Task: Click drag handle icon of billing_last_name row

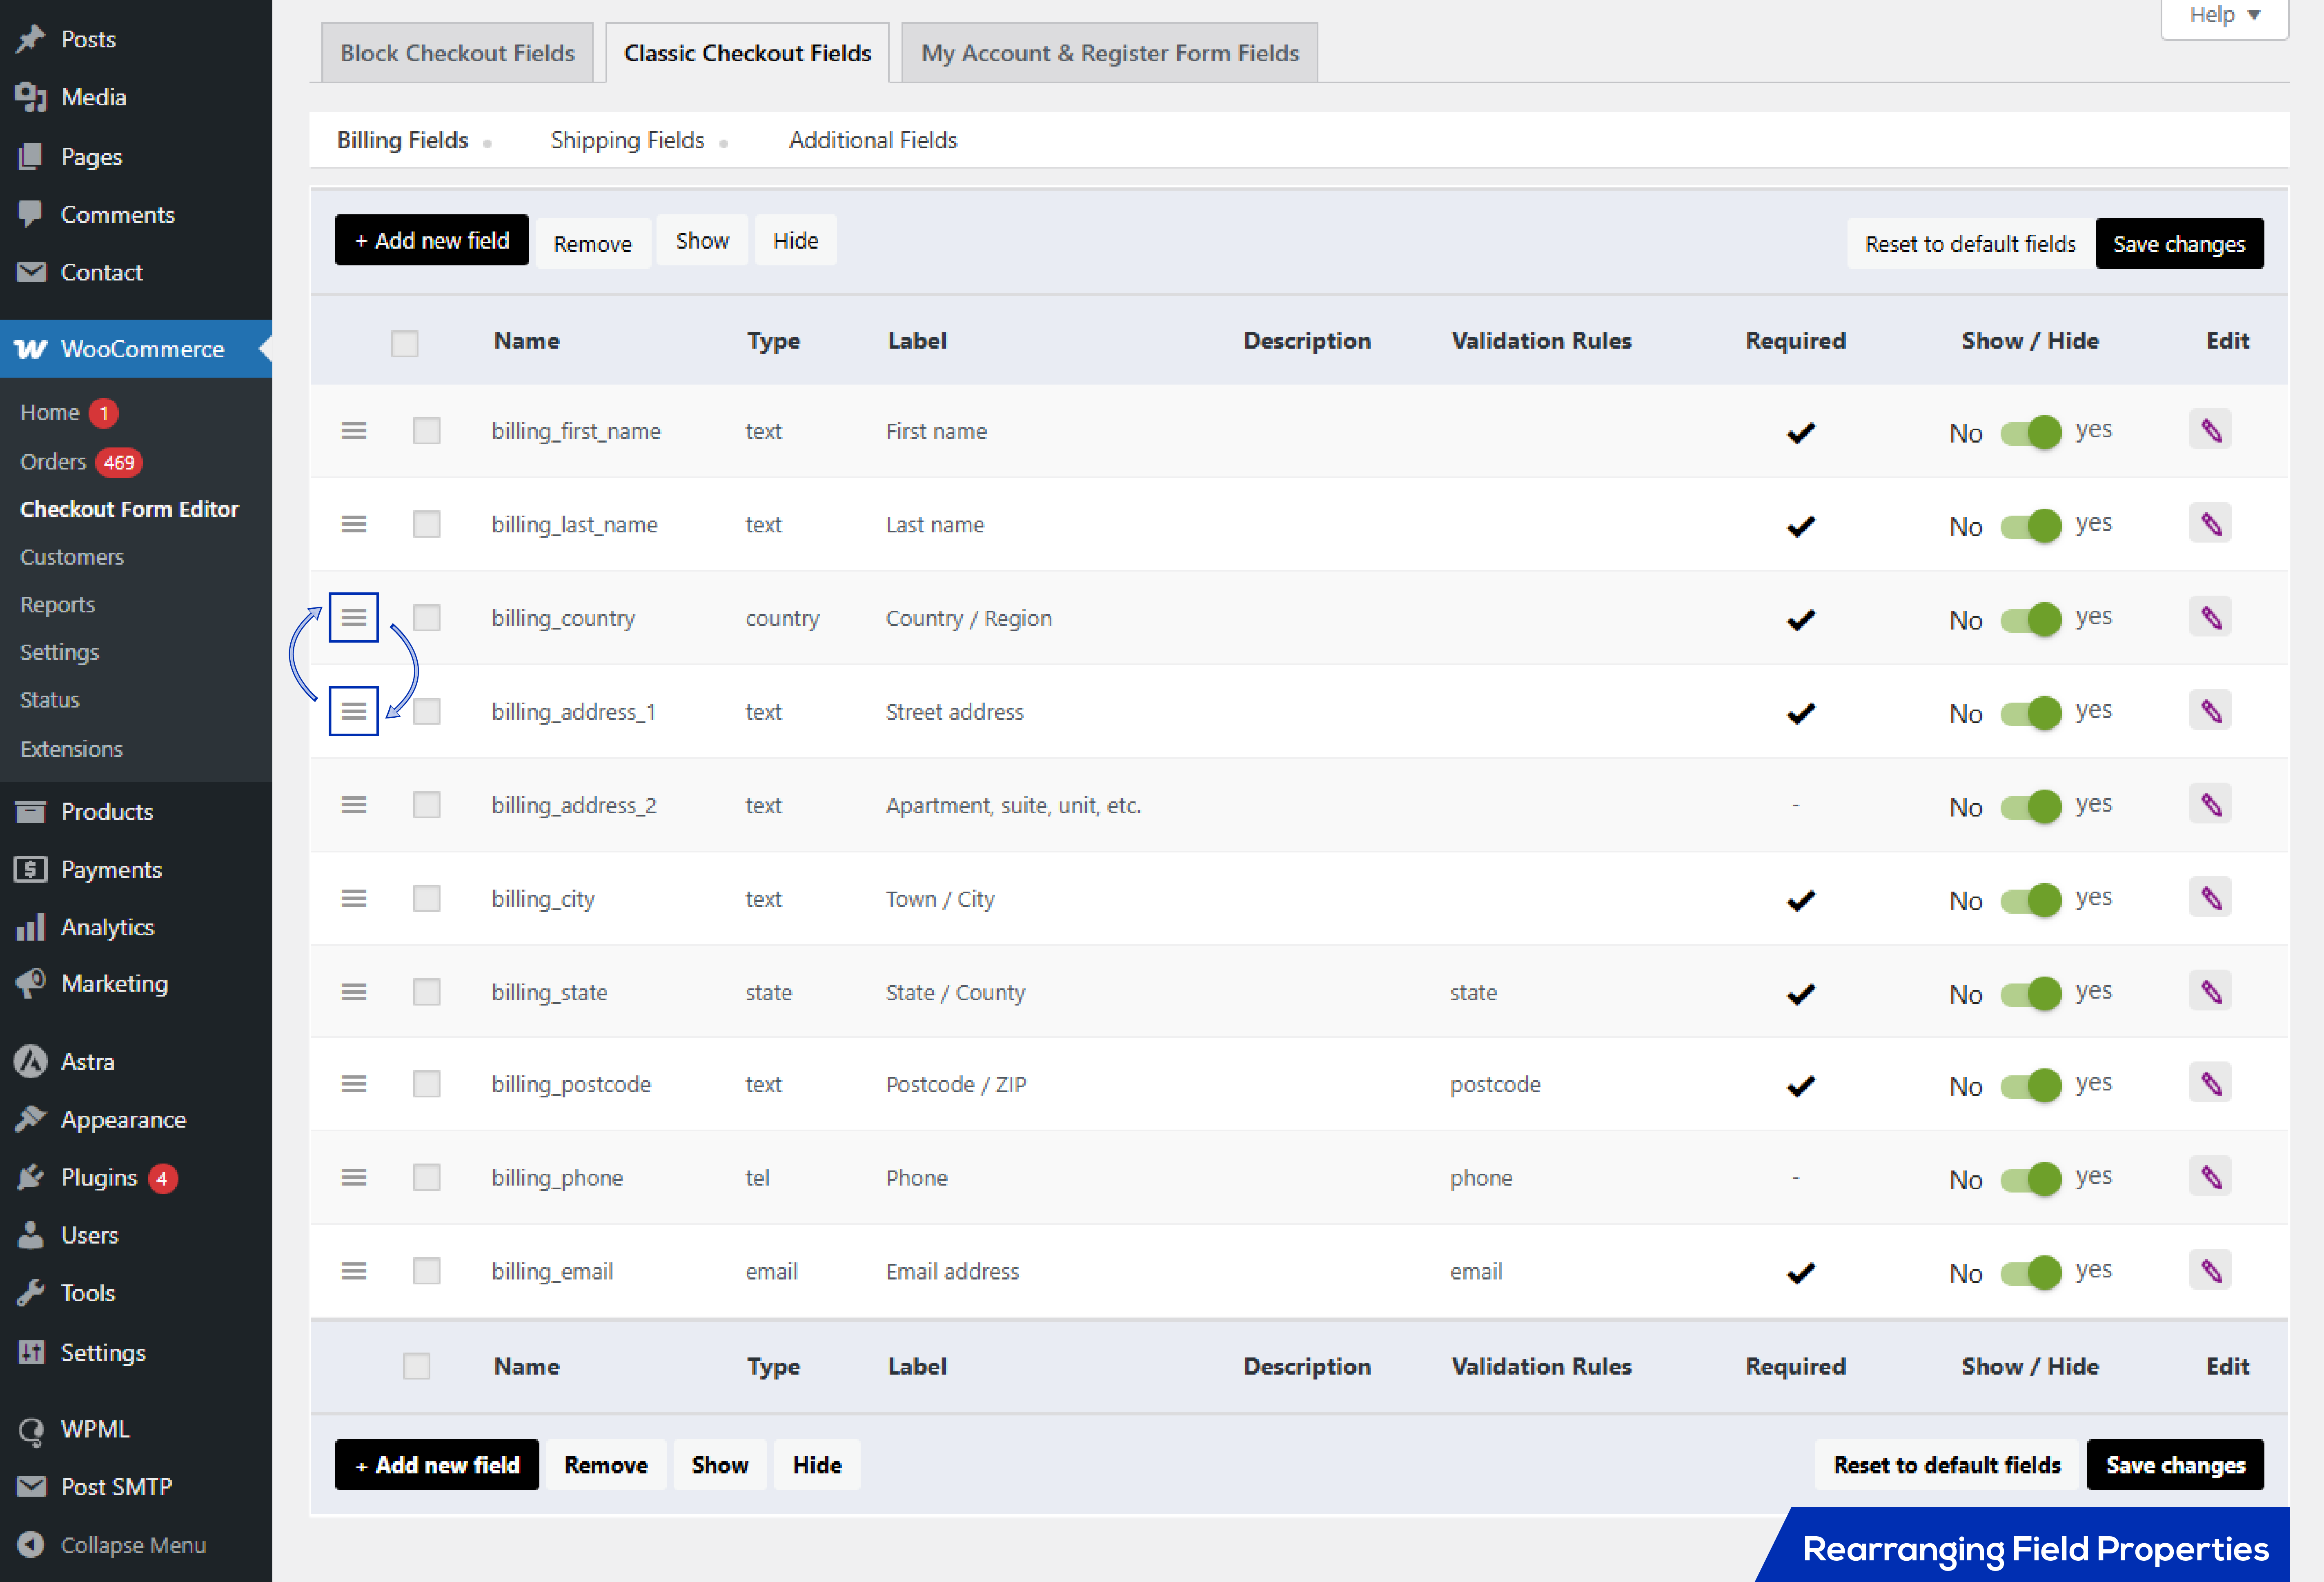Action: [x=354, y=524]
